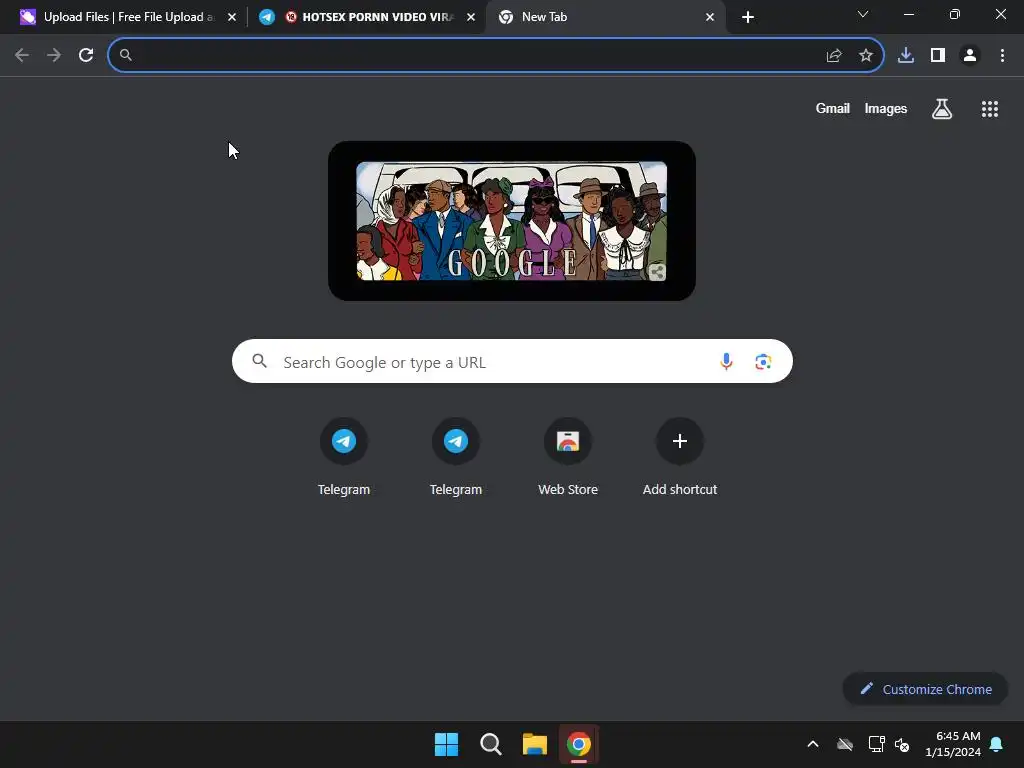
Task: Open the Chrome downloads icon
Action: [x=906, y=56]
